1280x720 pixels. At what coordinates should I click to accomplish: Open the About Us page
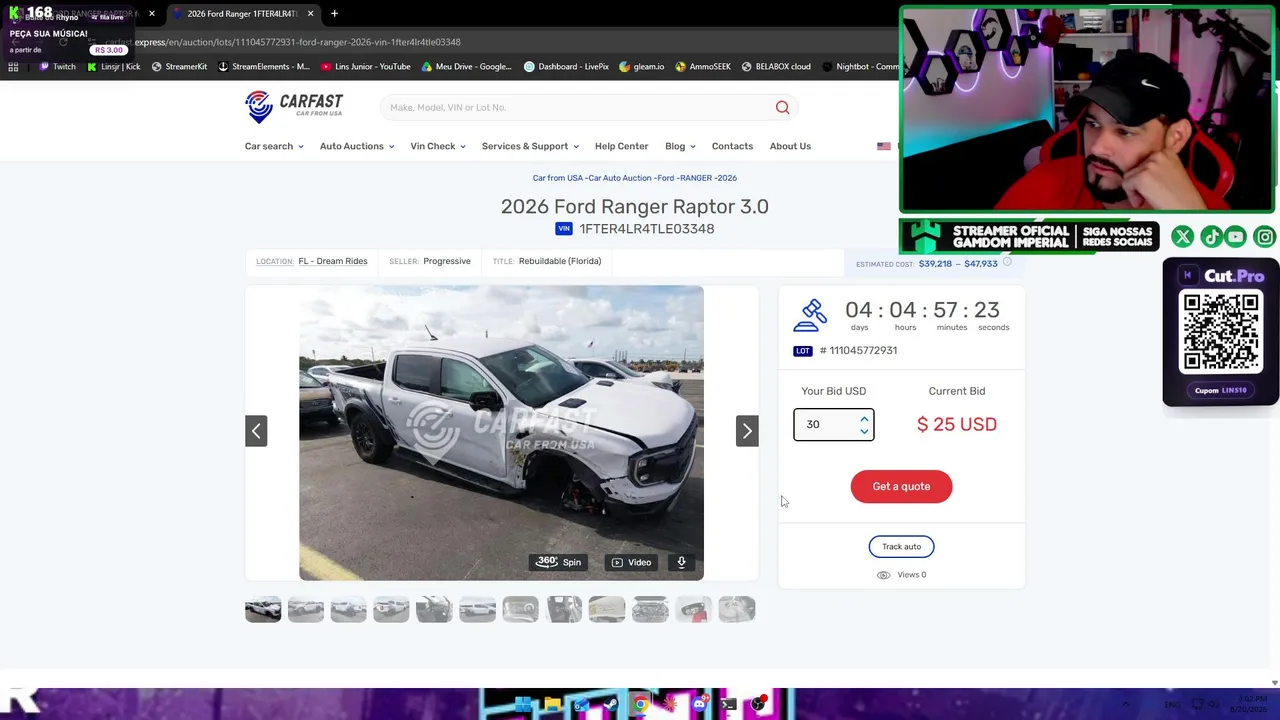pos(790,146)
